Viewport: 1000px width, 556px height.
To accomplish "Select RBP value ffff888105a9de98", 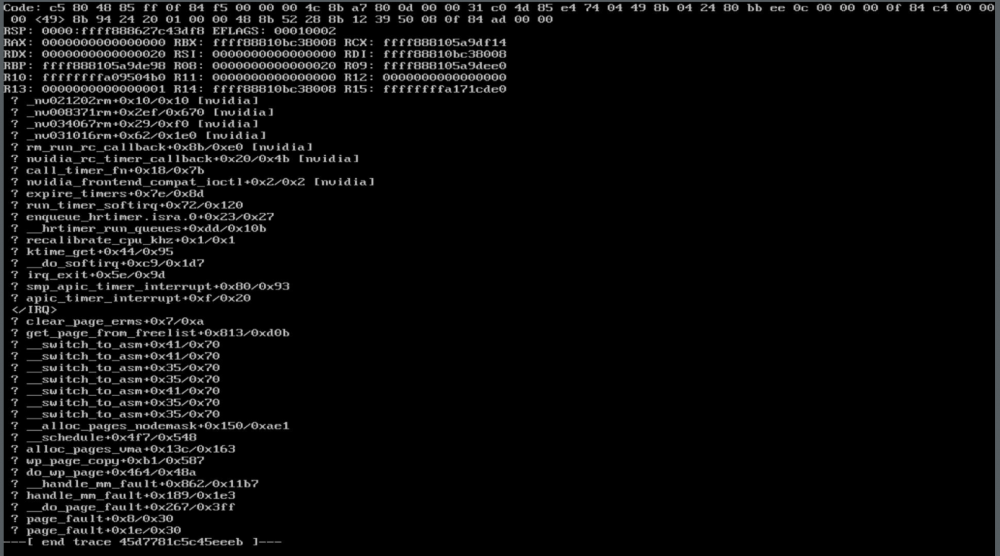I will [x=103, y=66].
